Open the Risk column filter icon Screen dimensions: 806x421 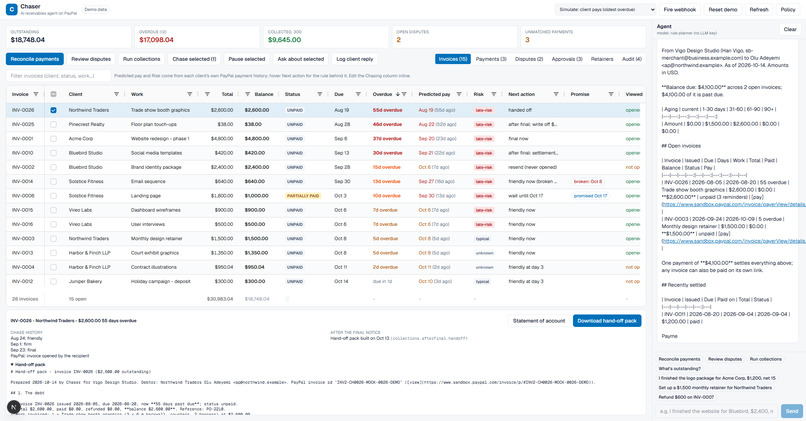coord(493,94)
